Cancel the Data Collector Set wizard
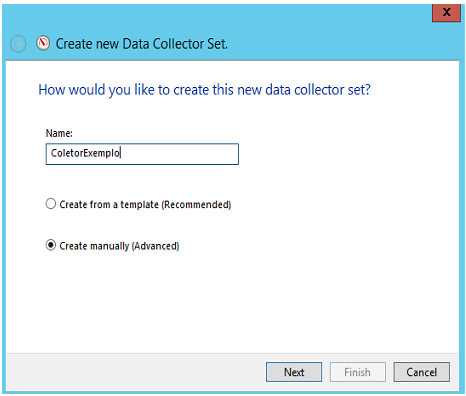 (x=421, y=372)
